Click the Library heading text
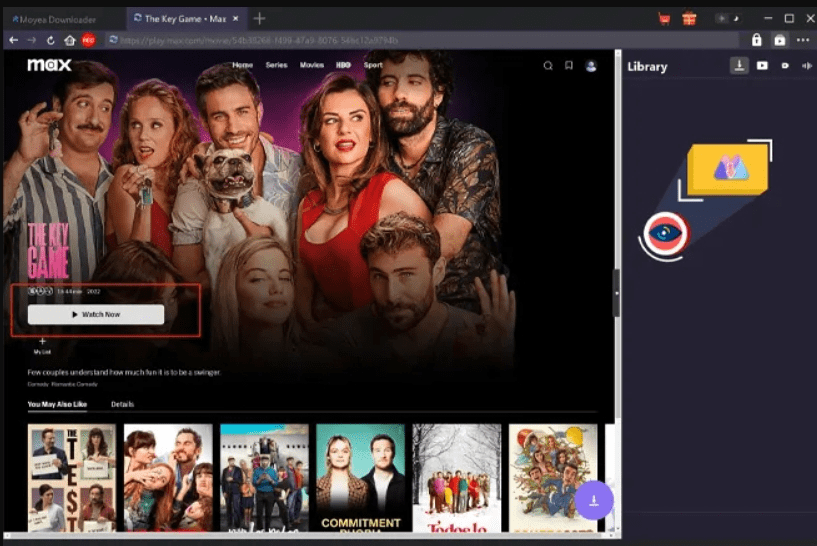Viewport: 817px width, 546px height. tap(647, 67)
